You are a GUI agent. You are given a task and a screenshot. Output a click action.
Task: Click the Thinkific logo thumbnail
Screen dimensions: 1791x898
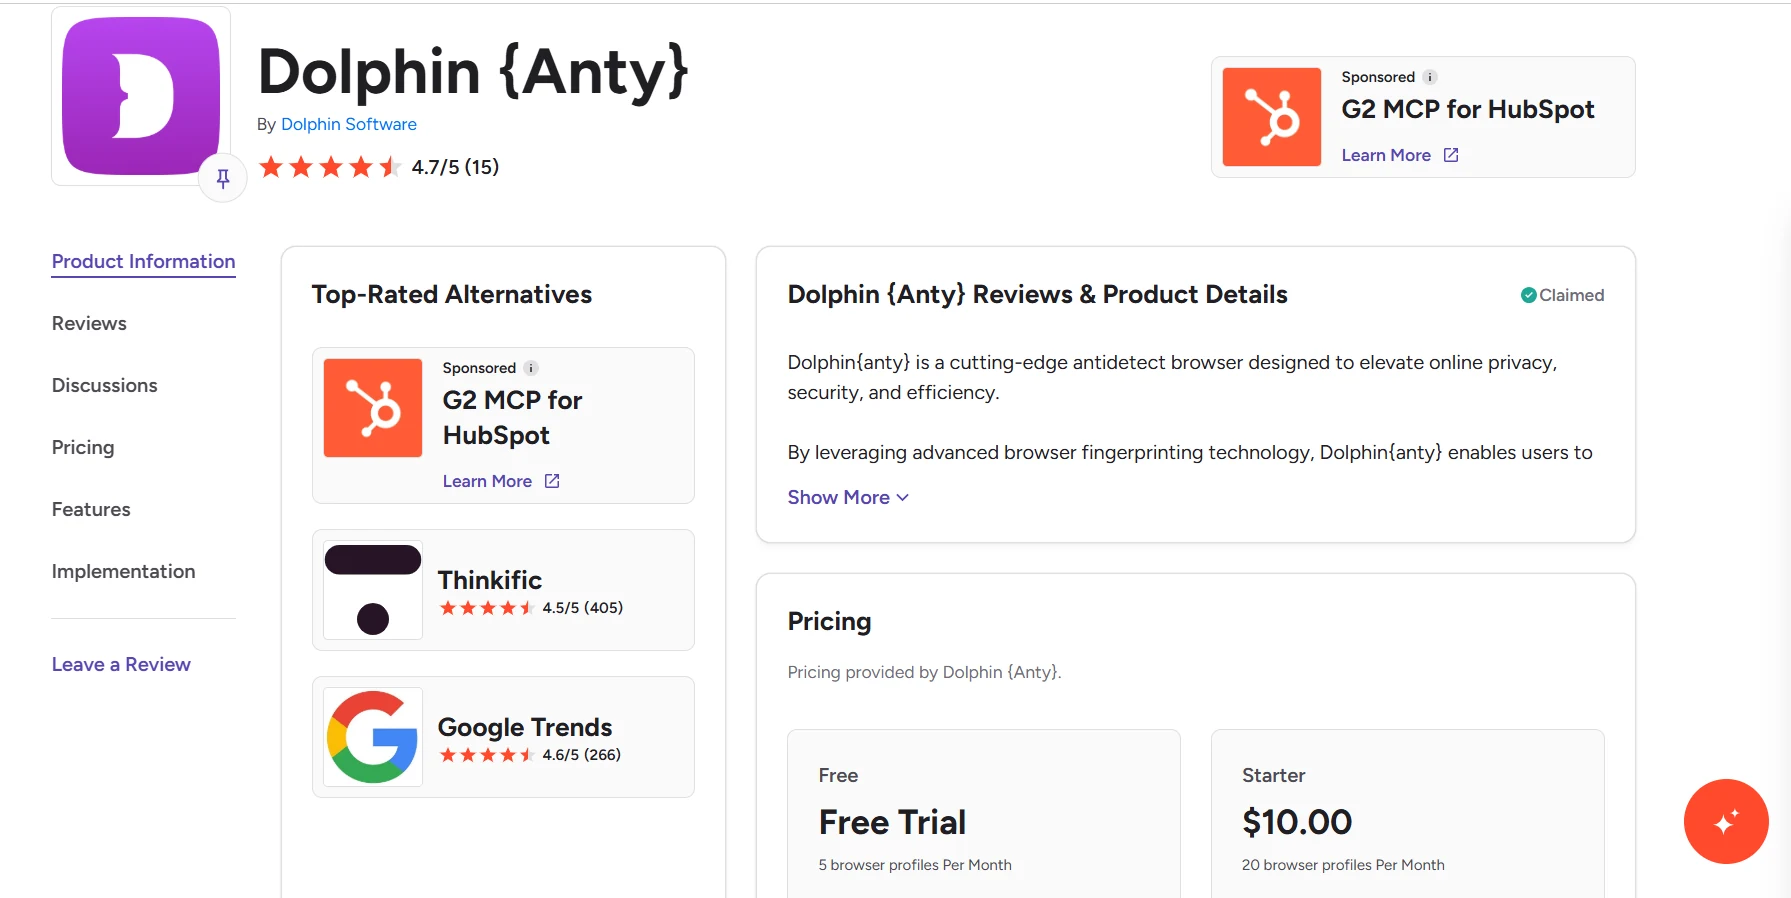(373, 590)
